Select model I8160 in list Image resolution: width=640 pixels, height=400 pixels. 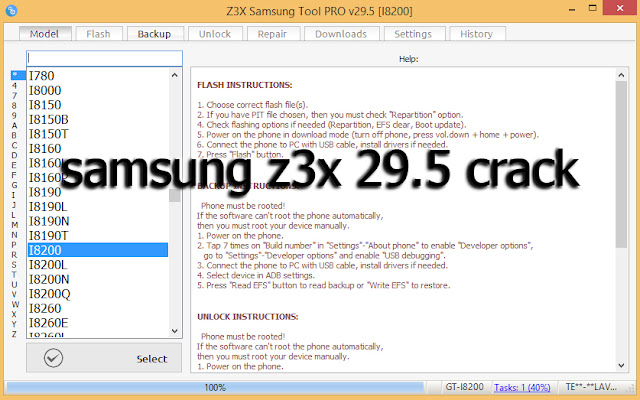point(98,149)
